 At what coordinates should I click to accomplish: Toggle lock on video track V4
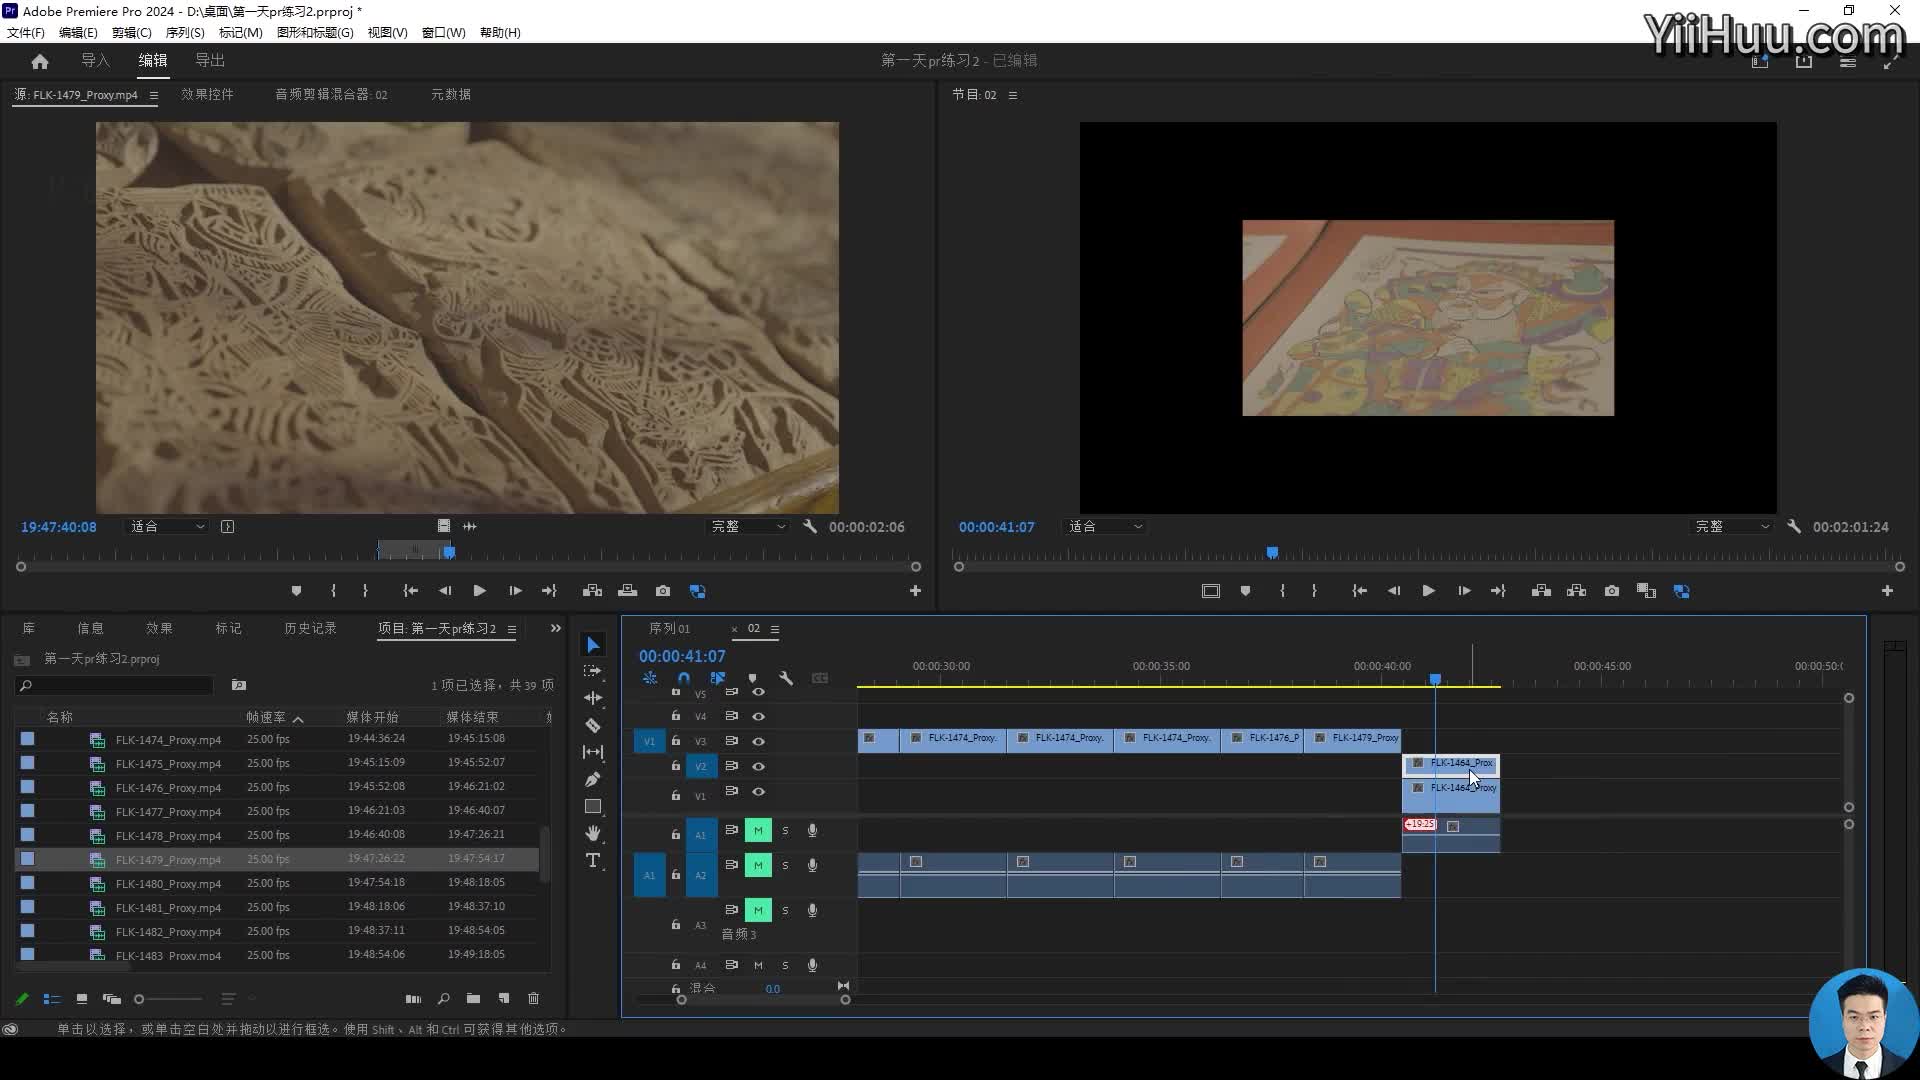676,716
